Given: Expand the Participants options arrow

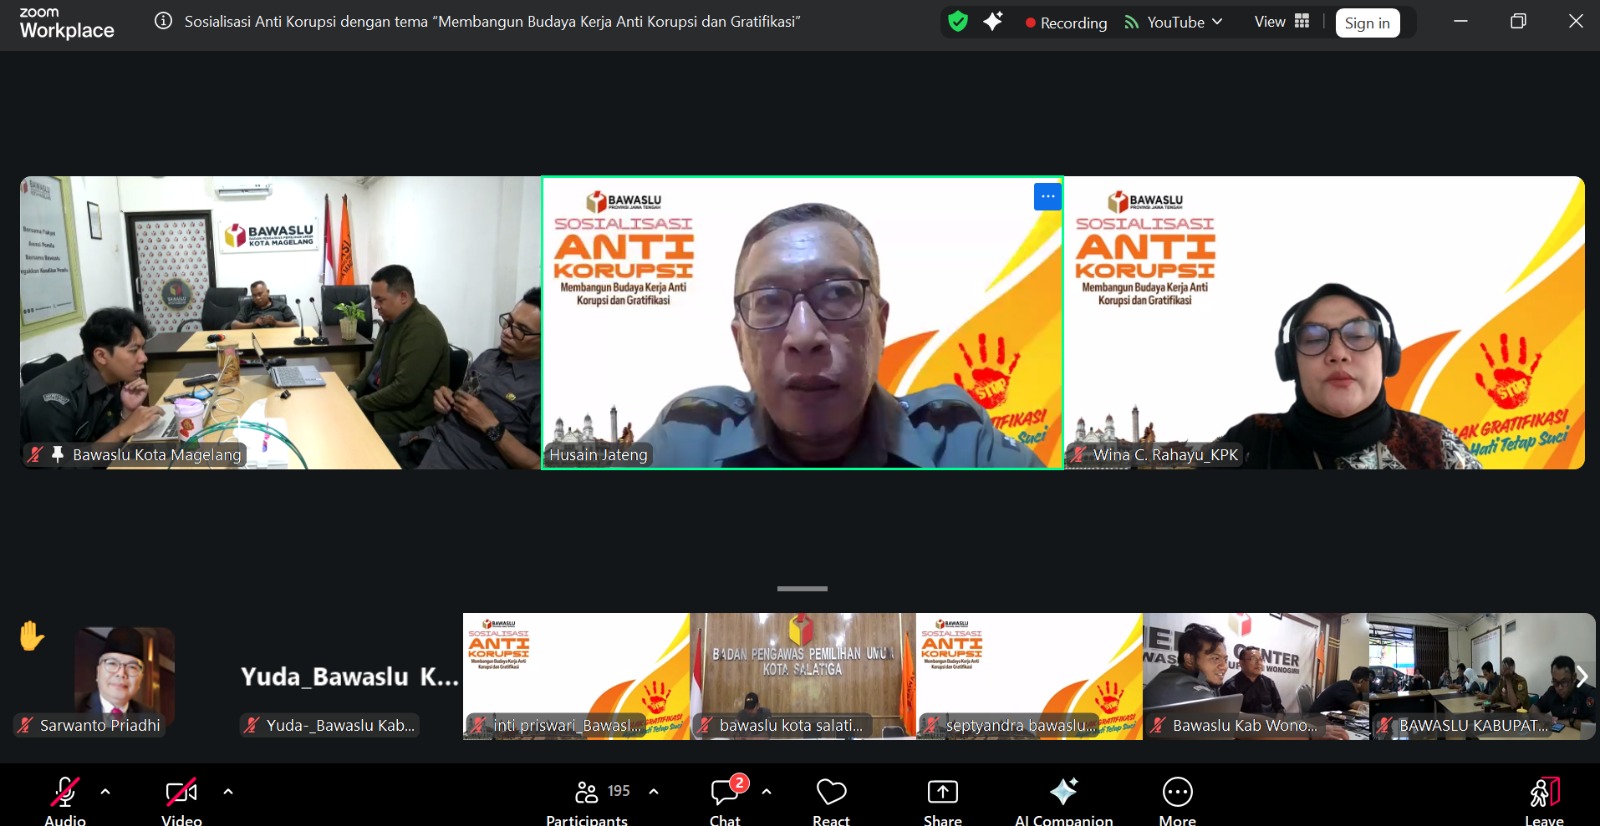Looking at the screenshot, I should [x=654, y=791].
